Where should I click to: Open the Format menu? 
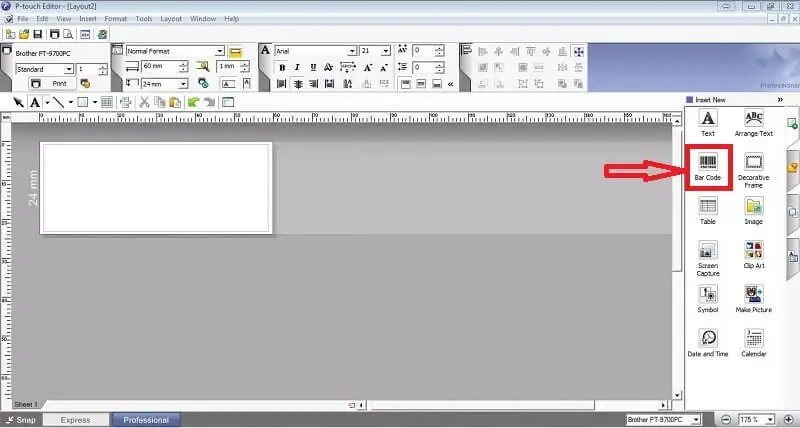click(116, 19)
